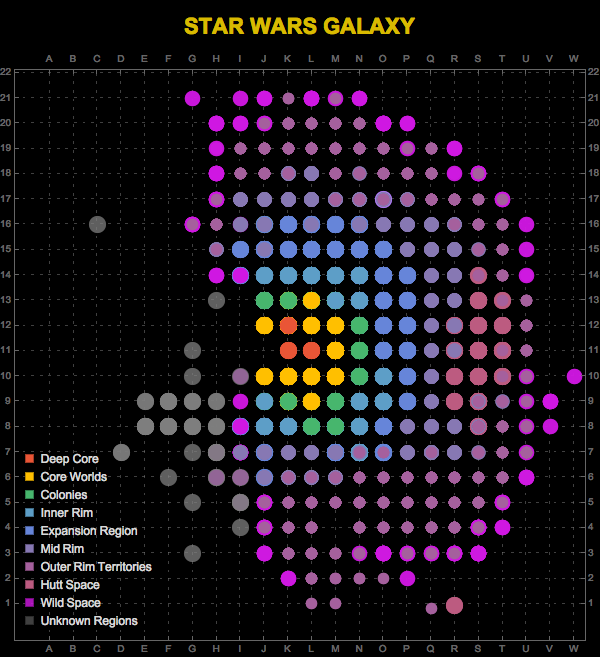Select the gray dot at grid E9

click(145, 401)
